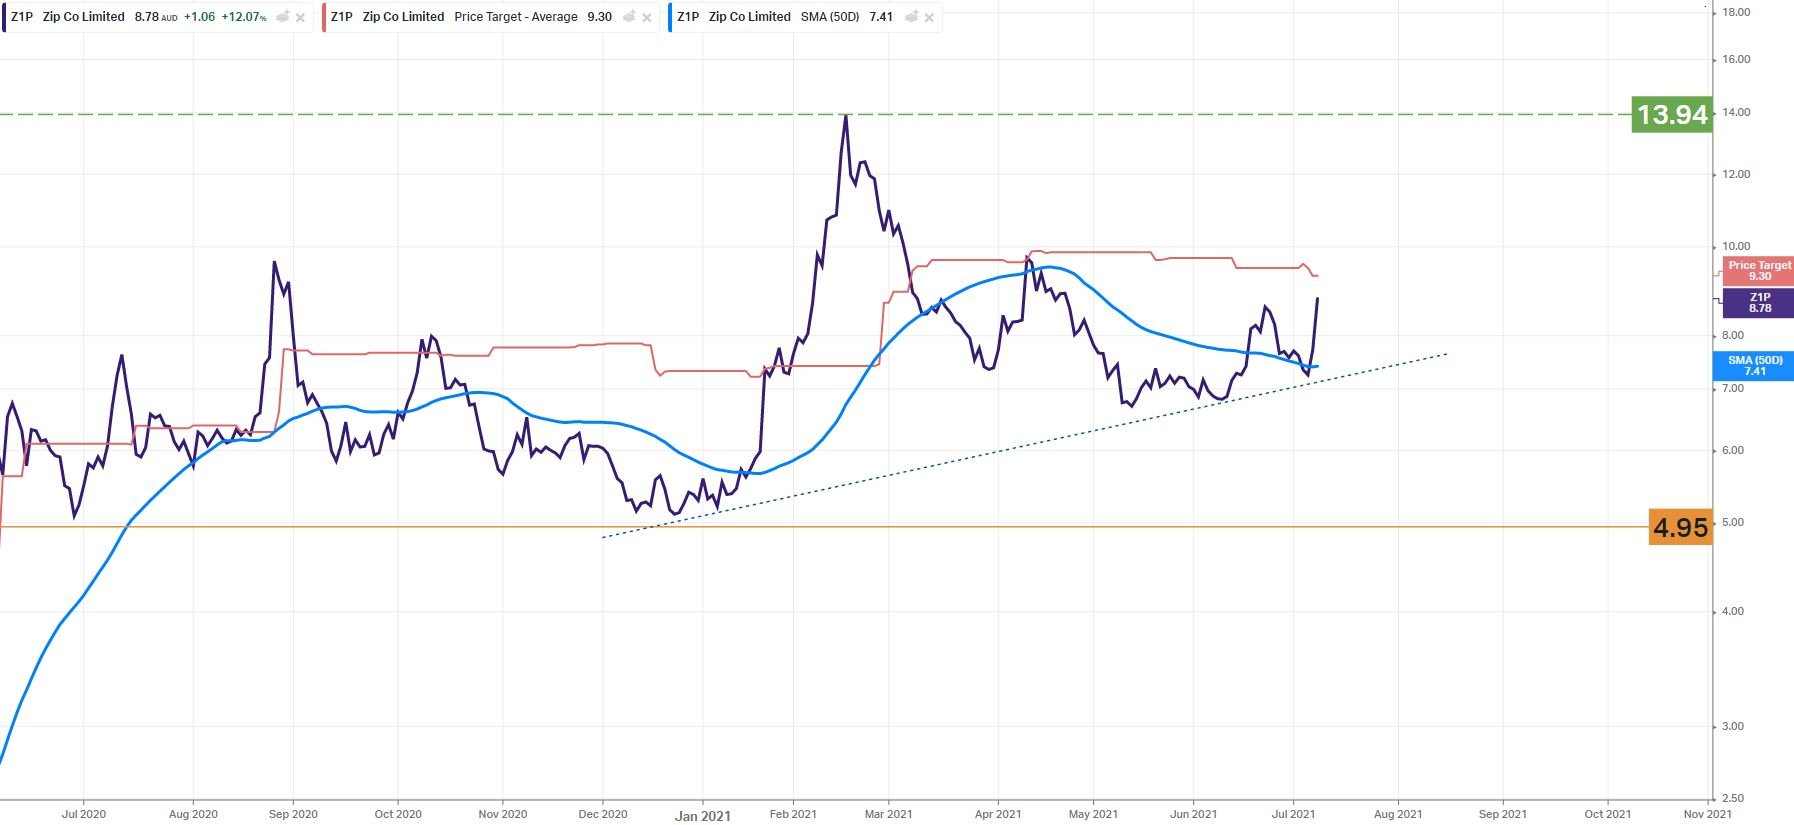Click the 'Sep 2021' date axis label
Image resolution: width=1794 pixels, height=825 pixels.
click(x=1502, y=814)
